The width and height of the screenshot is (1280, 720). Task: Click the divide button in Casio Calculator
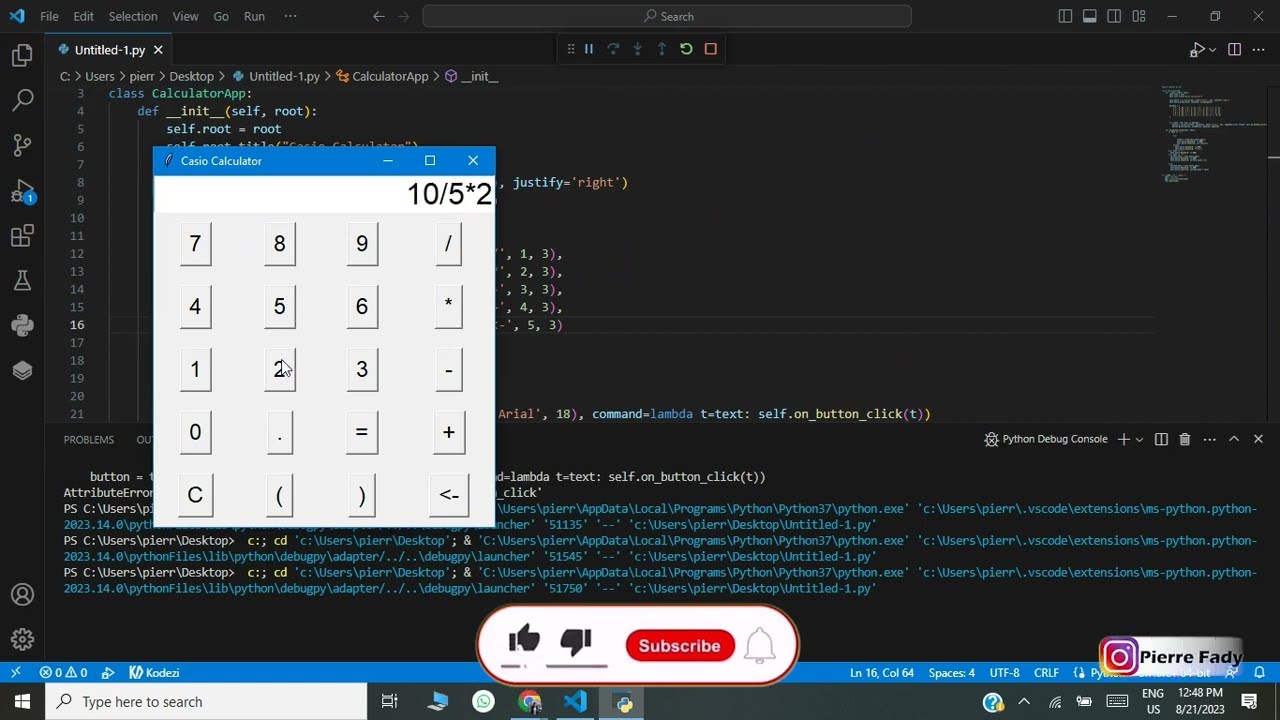point(448,244)
